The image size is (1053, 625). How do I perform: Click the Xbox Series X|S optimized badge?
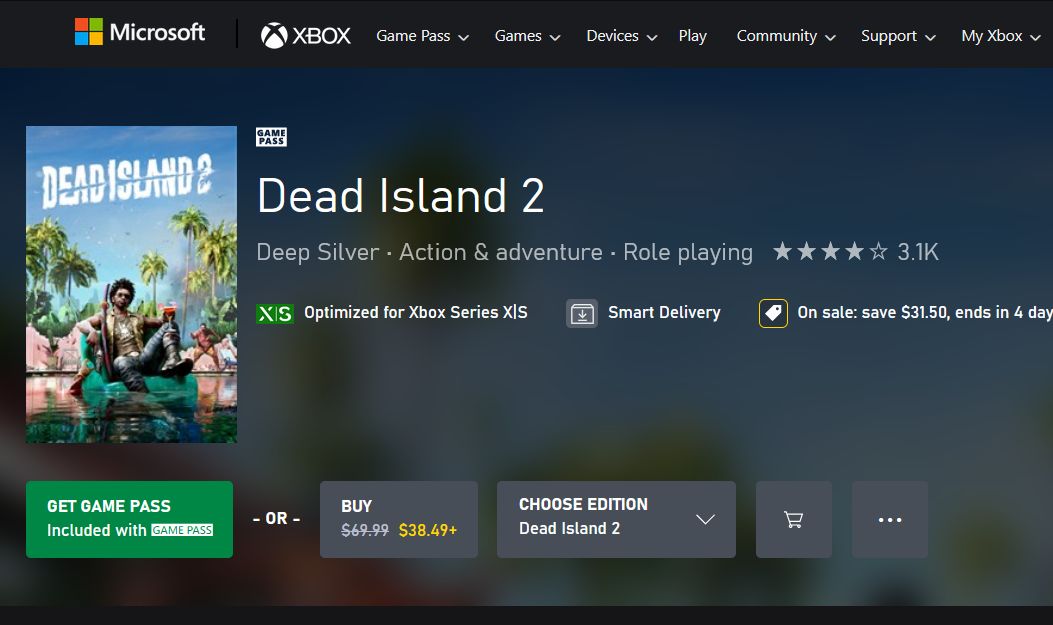[275, 313]
